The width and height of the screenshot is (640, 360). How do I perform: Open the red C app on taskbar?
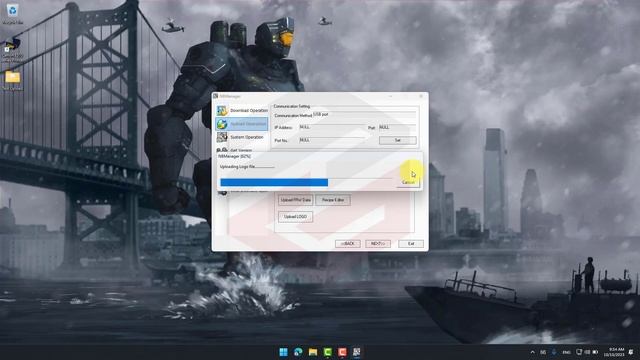[342, 352]
